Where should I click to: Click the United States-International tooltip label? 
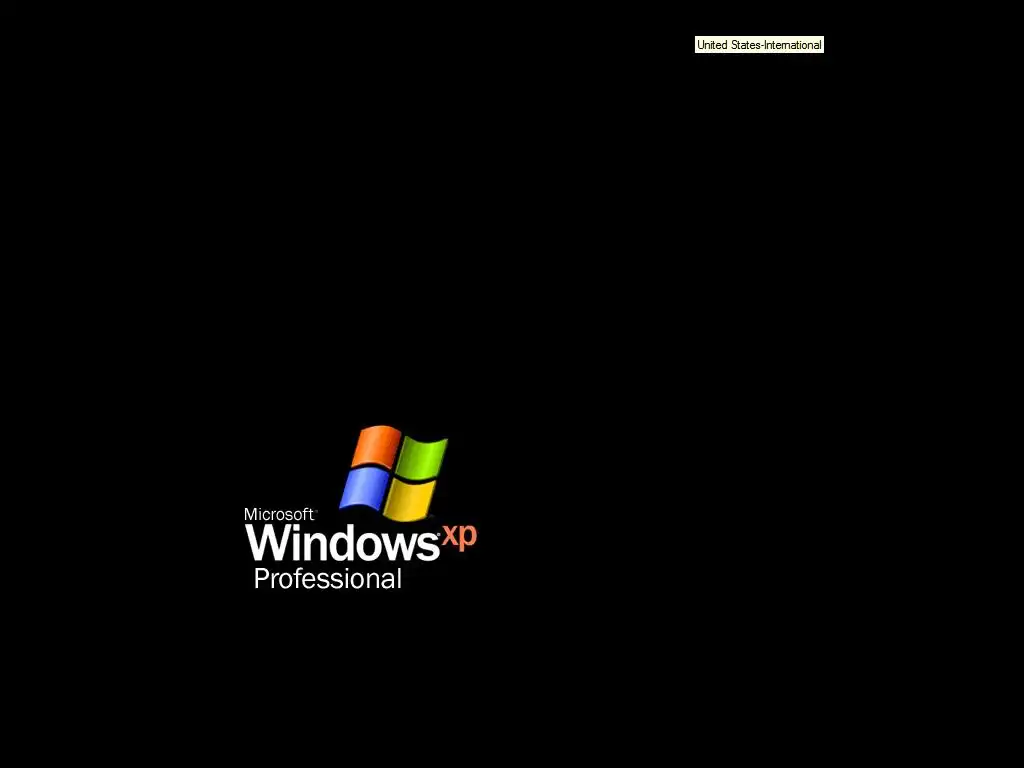(759, 45)
